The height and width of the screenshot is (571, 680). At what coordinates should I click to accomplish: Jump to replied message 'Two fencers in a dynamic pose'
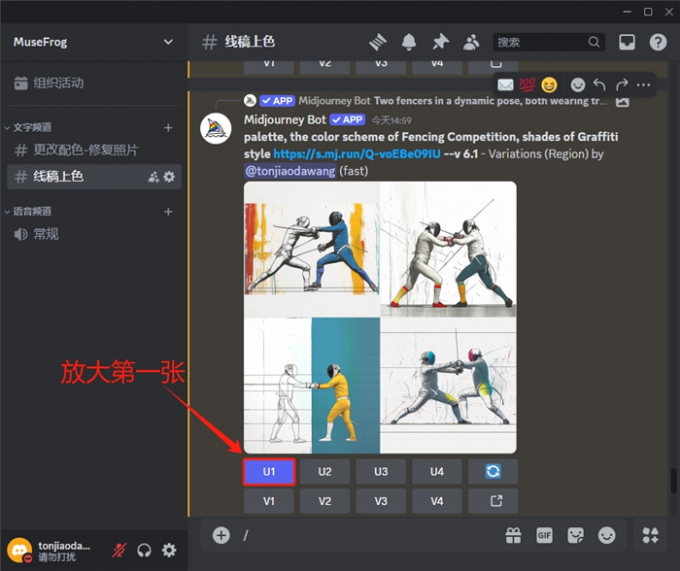tap(490, 101)
